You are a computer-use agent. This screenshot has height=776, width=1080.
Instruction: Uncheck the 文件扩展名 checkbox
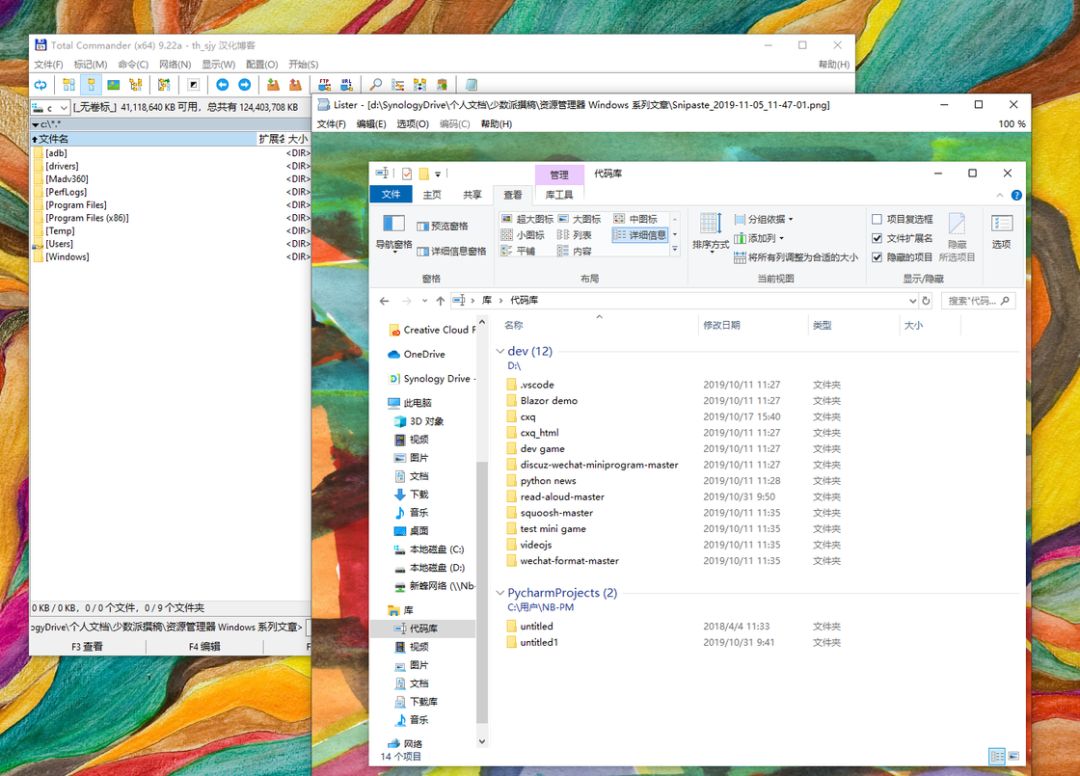coord(877,238)
